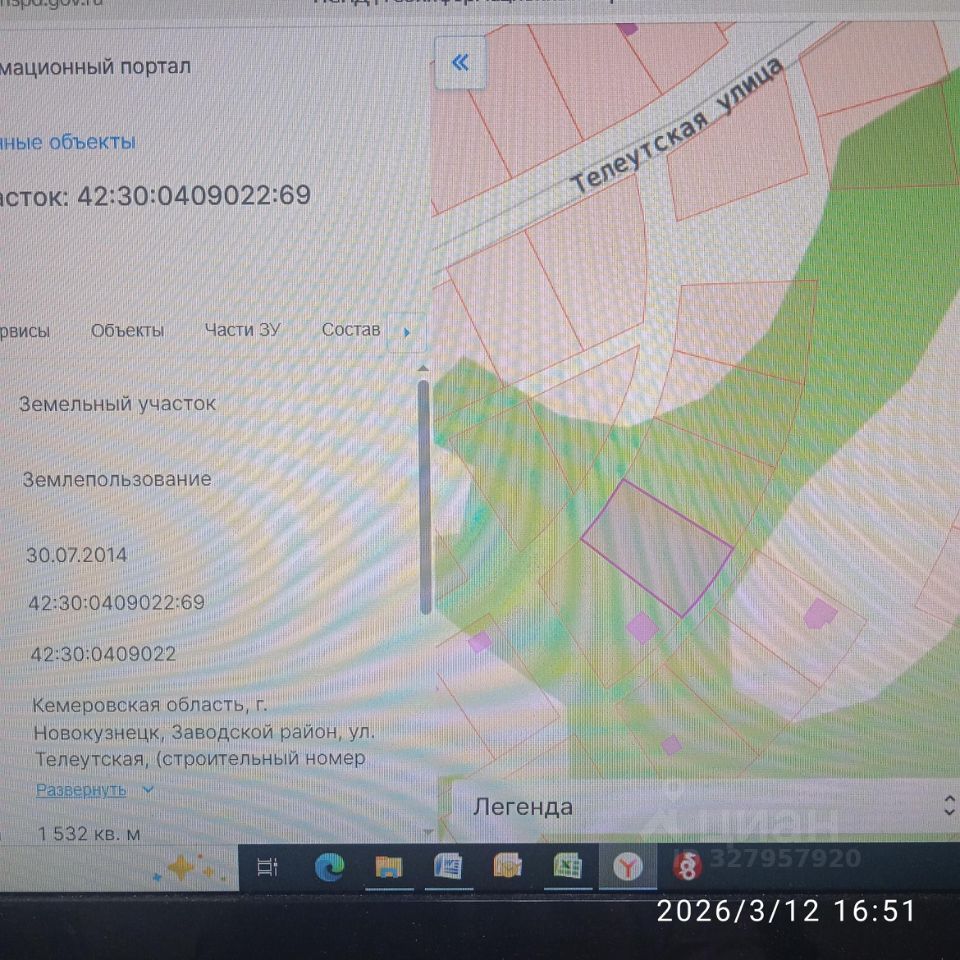Viewport: 960px width, 960px height.
Task: Click pink building just below highlighted parcel
Action: 642,628
